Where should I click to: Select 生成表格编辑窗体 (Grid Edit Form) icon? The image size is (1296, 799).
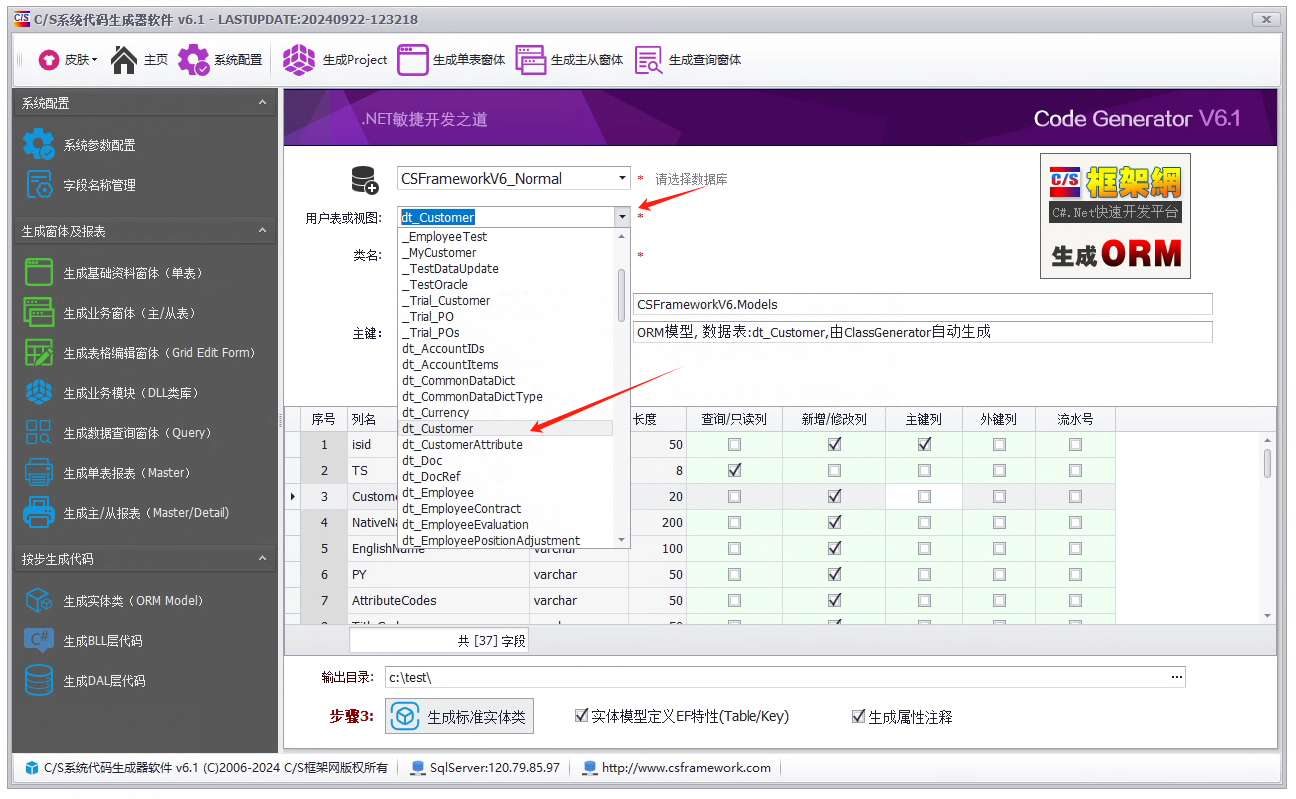click(39, 352)
